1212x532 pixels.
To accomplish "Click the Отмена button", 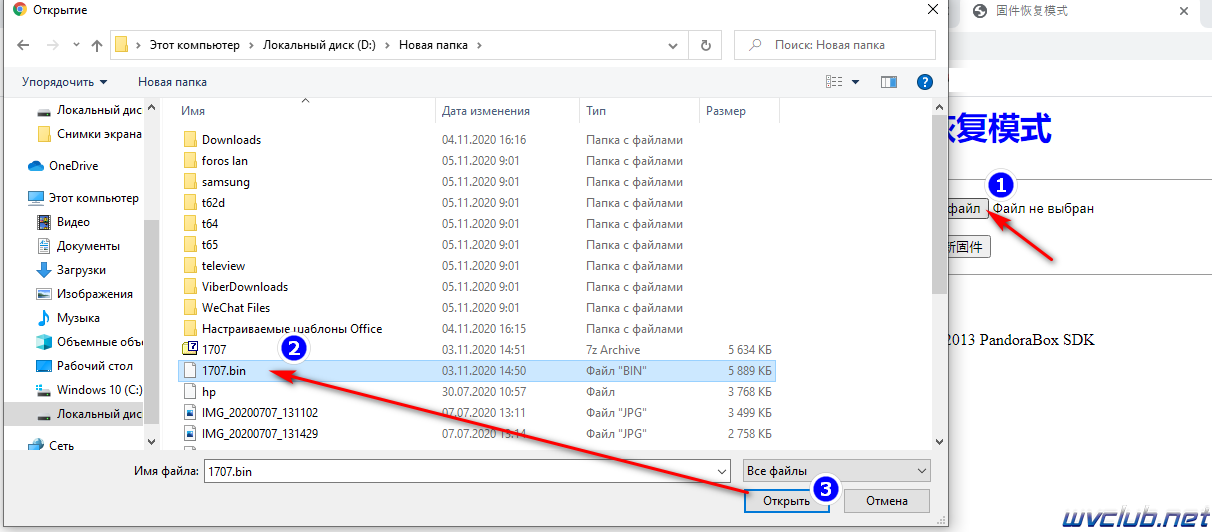I will click(887, 501).
